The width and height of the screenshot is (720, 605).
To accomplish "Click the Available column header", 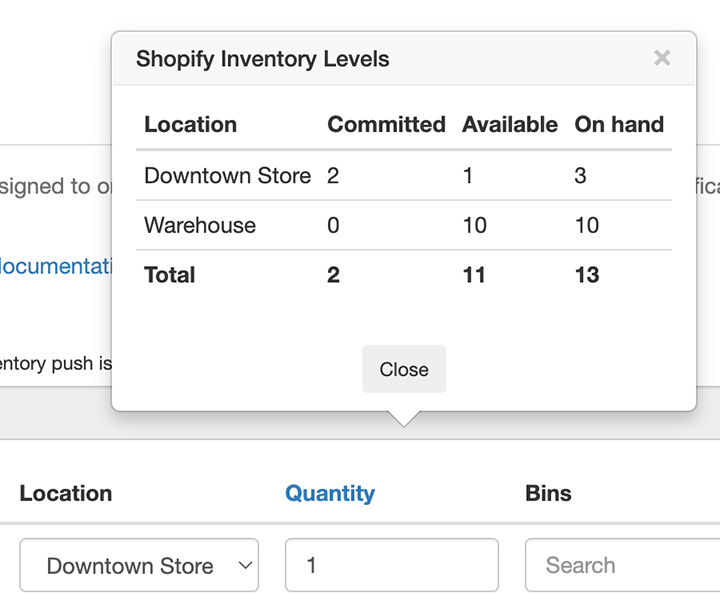I will click(x=510, y=125).
